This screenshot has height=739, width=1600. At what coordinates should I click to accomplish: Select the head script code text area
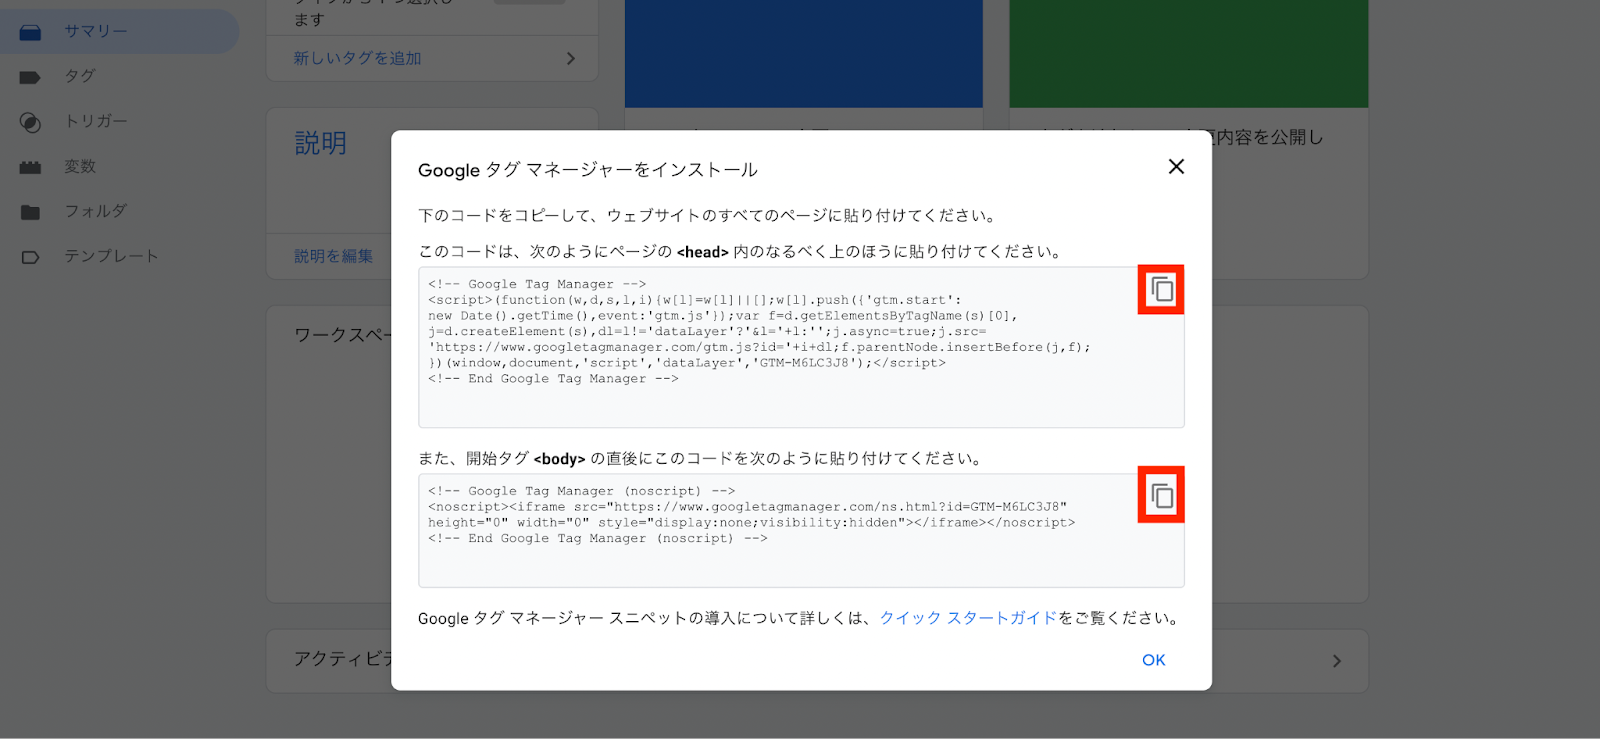click(x=801, y=347)
